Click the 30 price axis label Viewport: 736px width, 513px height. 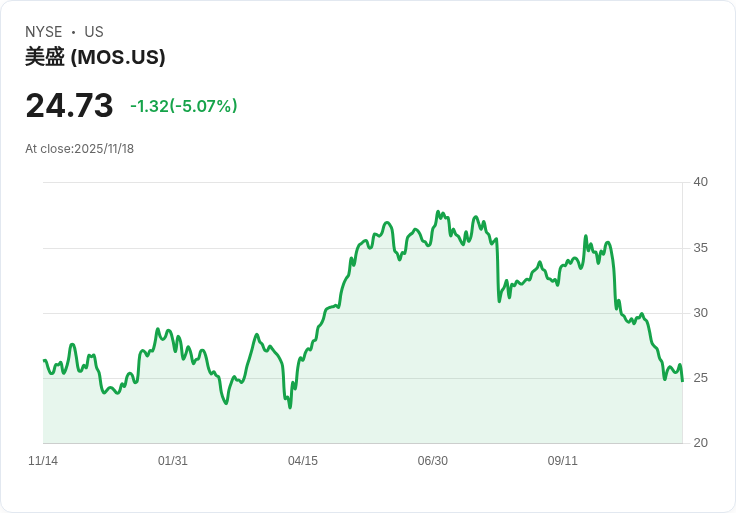(x=700, y=313)
